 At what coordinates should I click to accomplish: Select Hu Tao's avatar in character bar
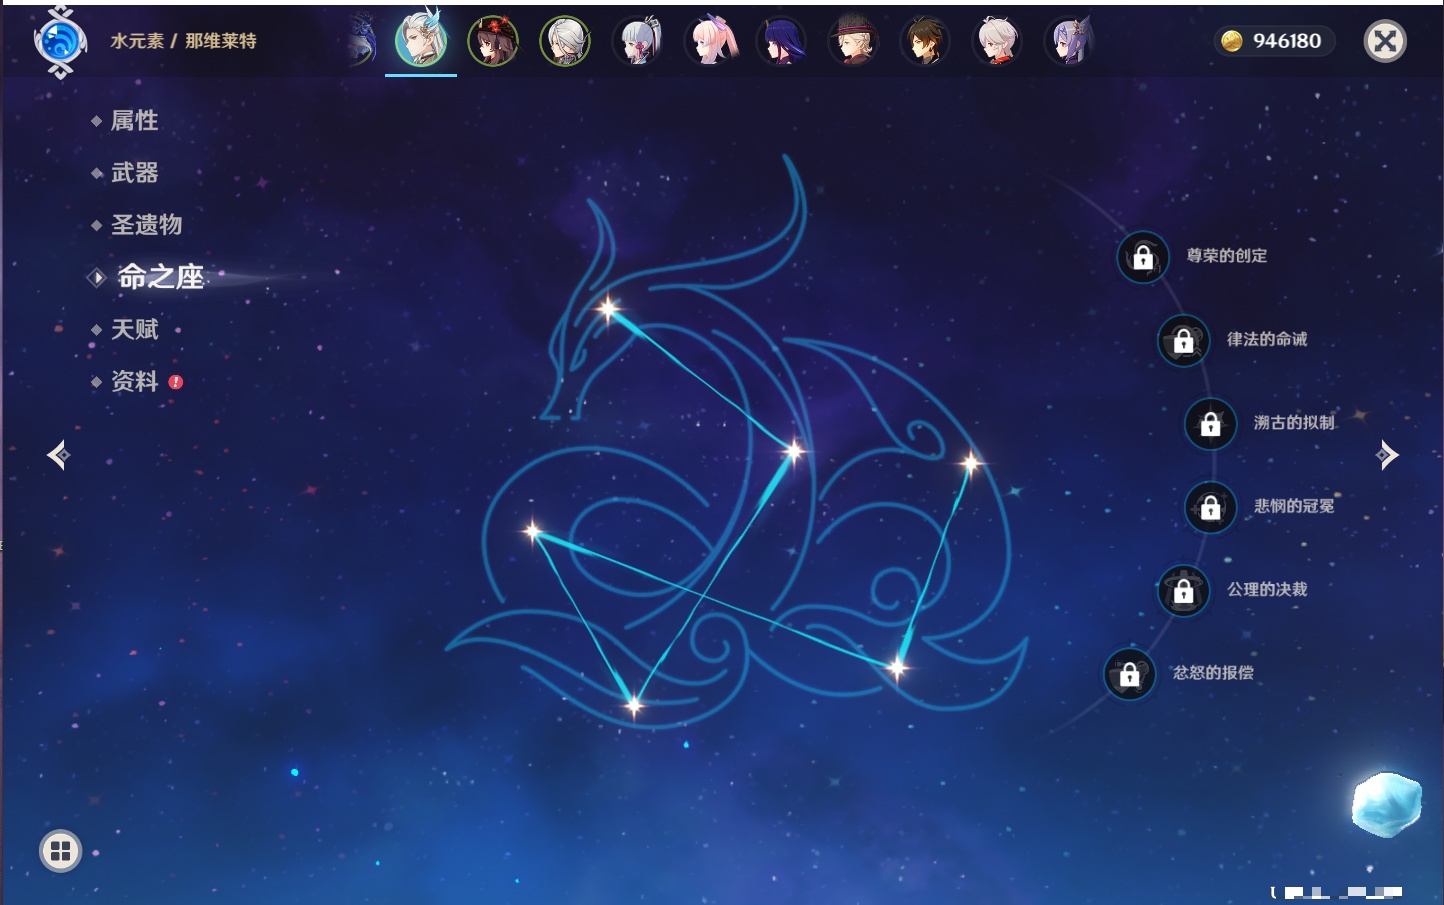pyautogui.click(x=493, y=42)
